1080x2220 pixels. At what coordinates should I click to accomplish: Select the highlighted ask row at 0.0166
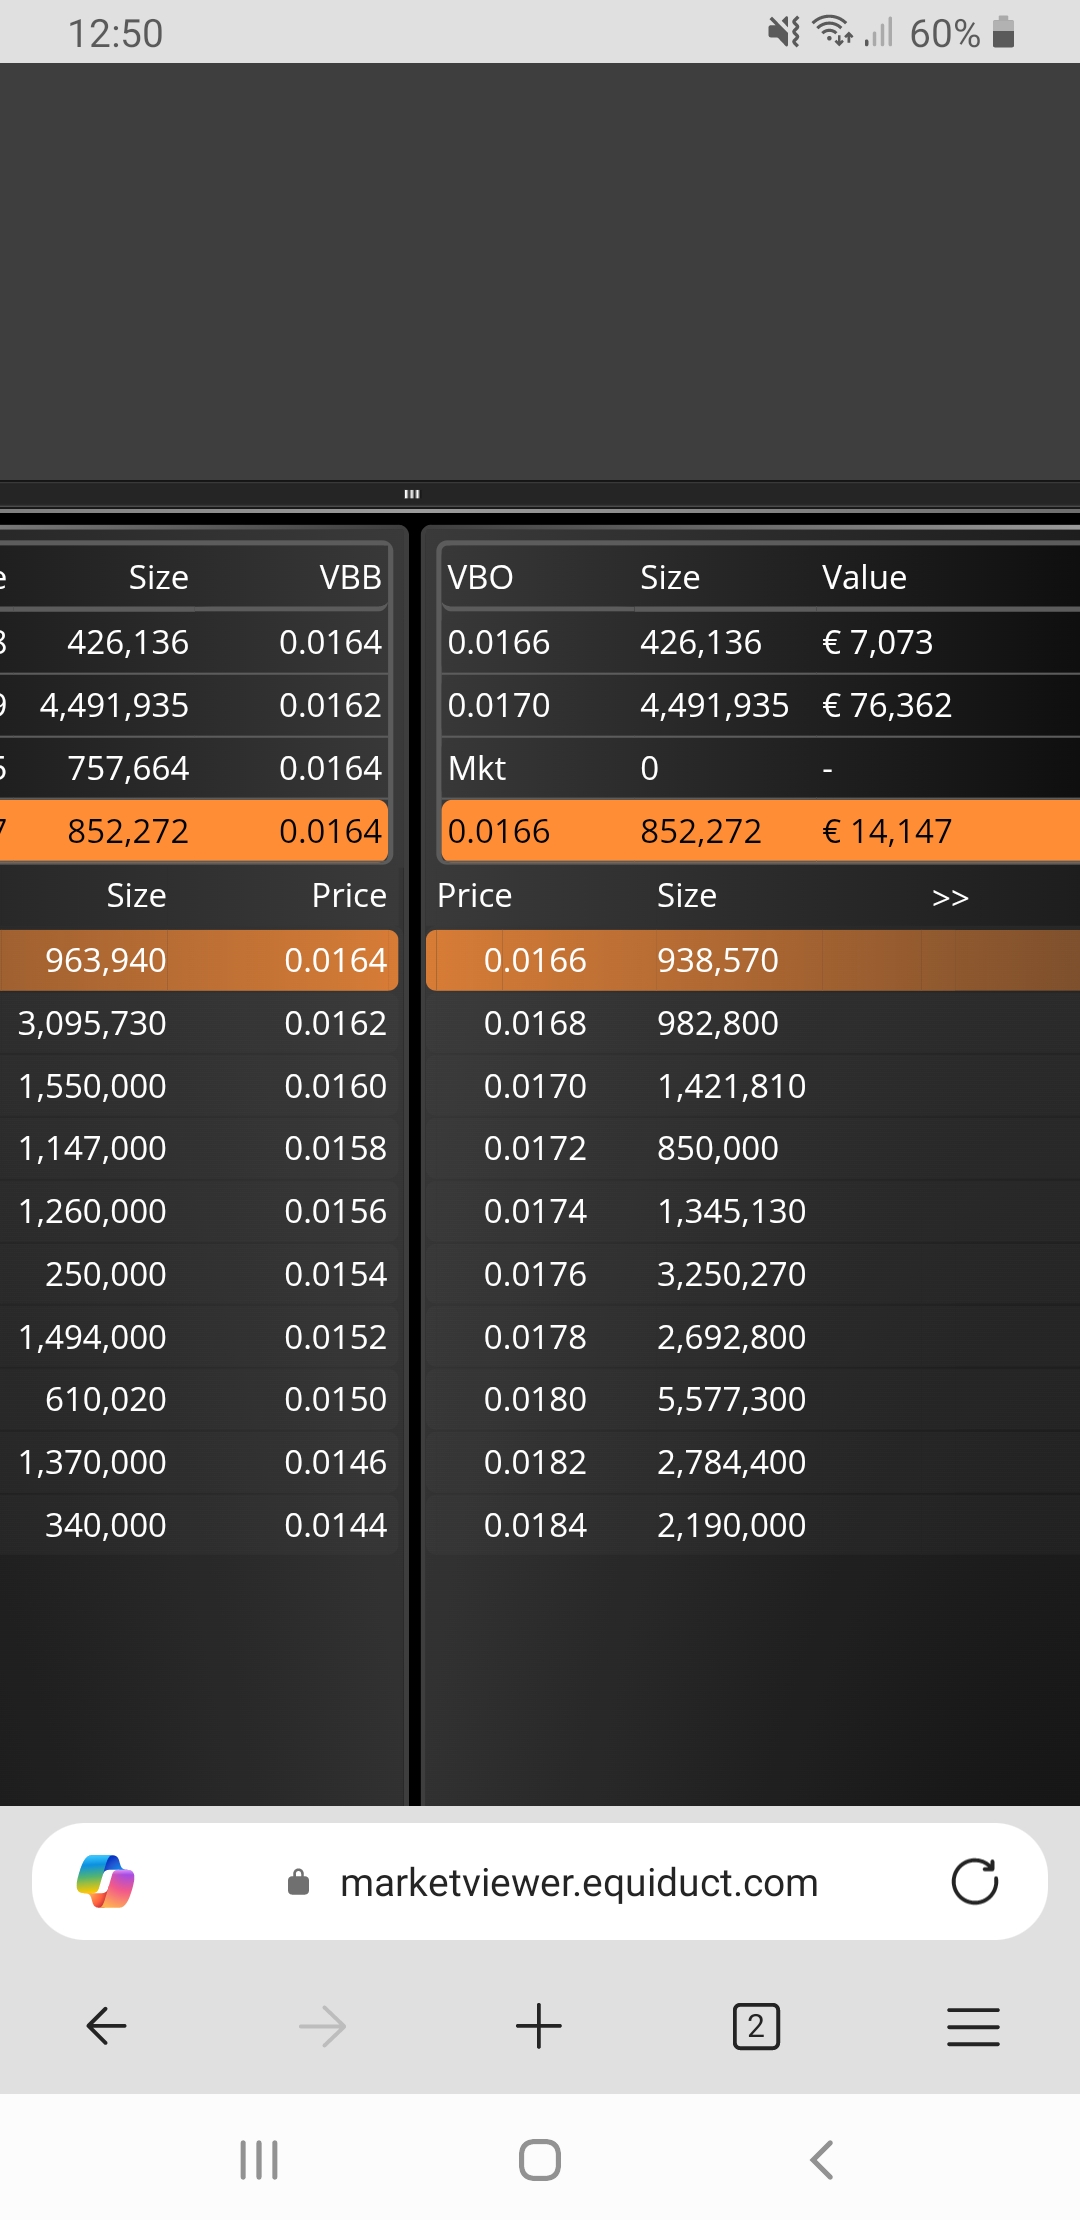(x=753, y=960)
